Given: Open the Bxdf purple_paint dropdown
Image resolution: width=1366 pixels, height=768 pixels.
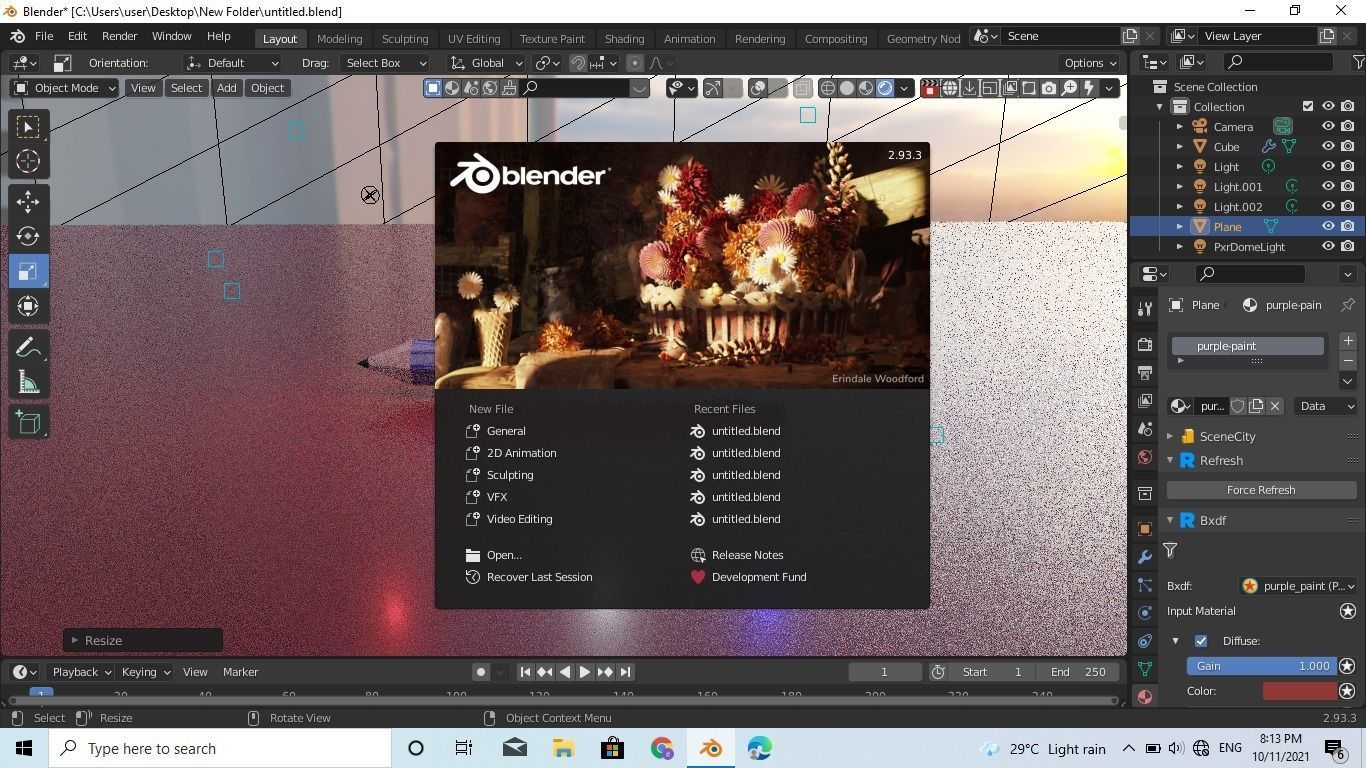Looking at the screenshot, I should coord(1298,586).
